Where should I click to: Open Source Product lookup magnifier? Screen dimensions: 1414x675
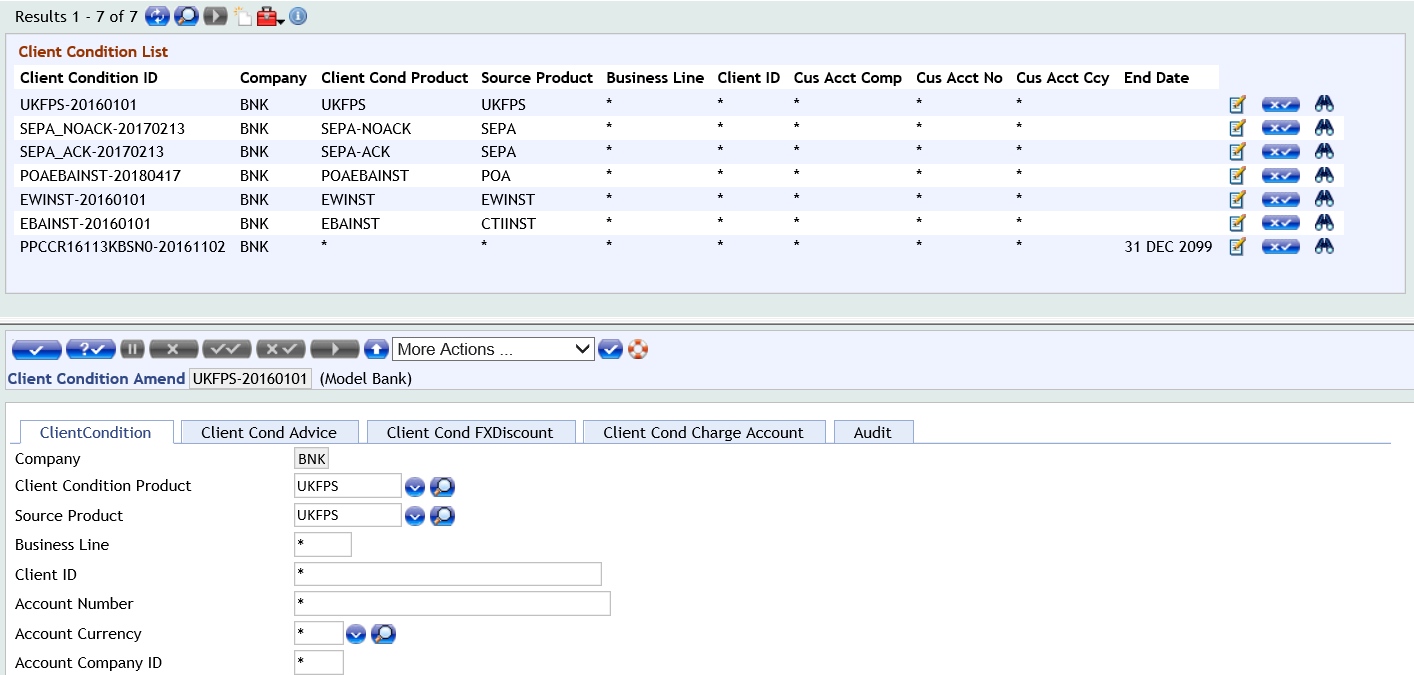pyautogui.click(x=442, y=516)
